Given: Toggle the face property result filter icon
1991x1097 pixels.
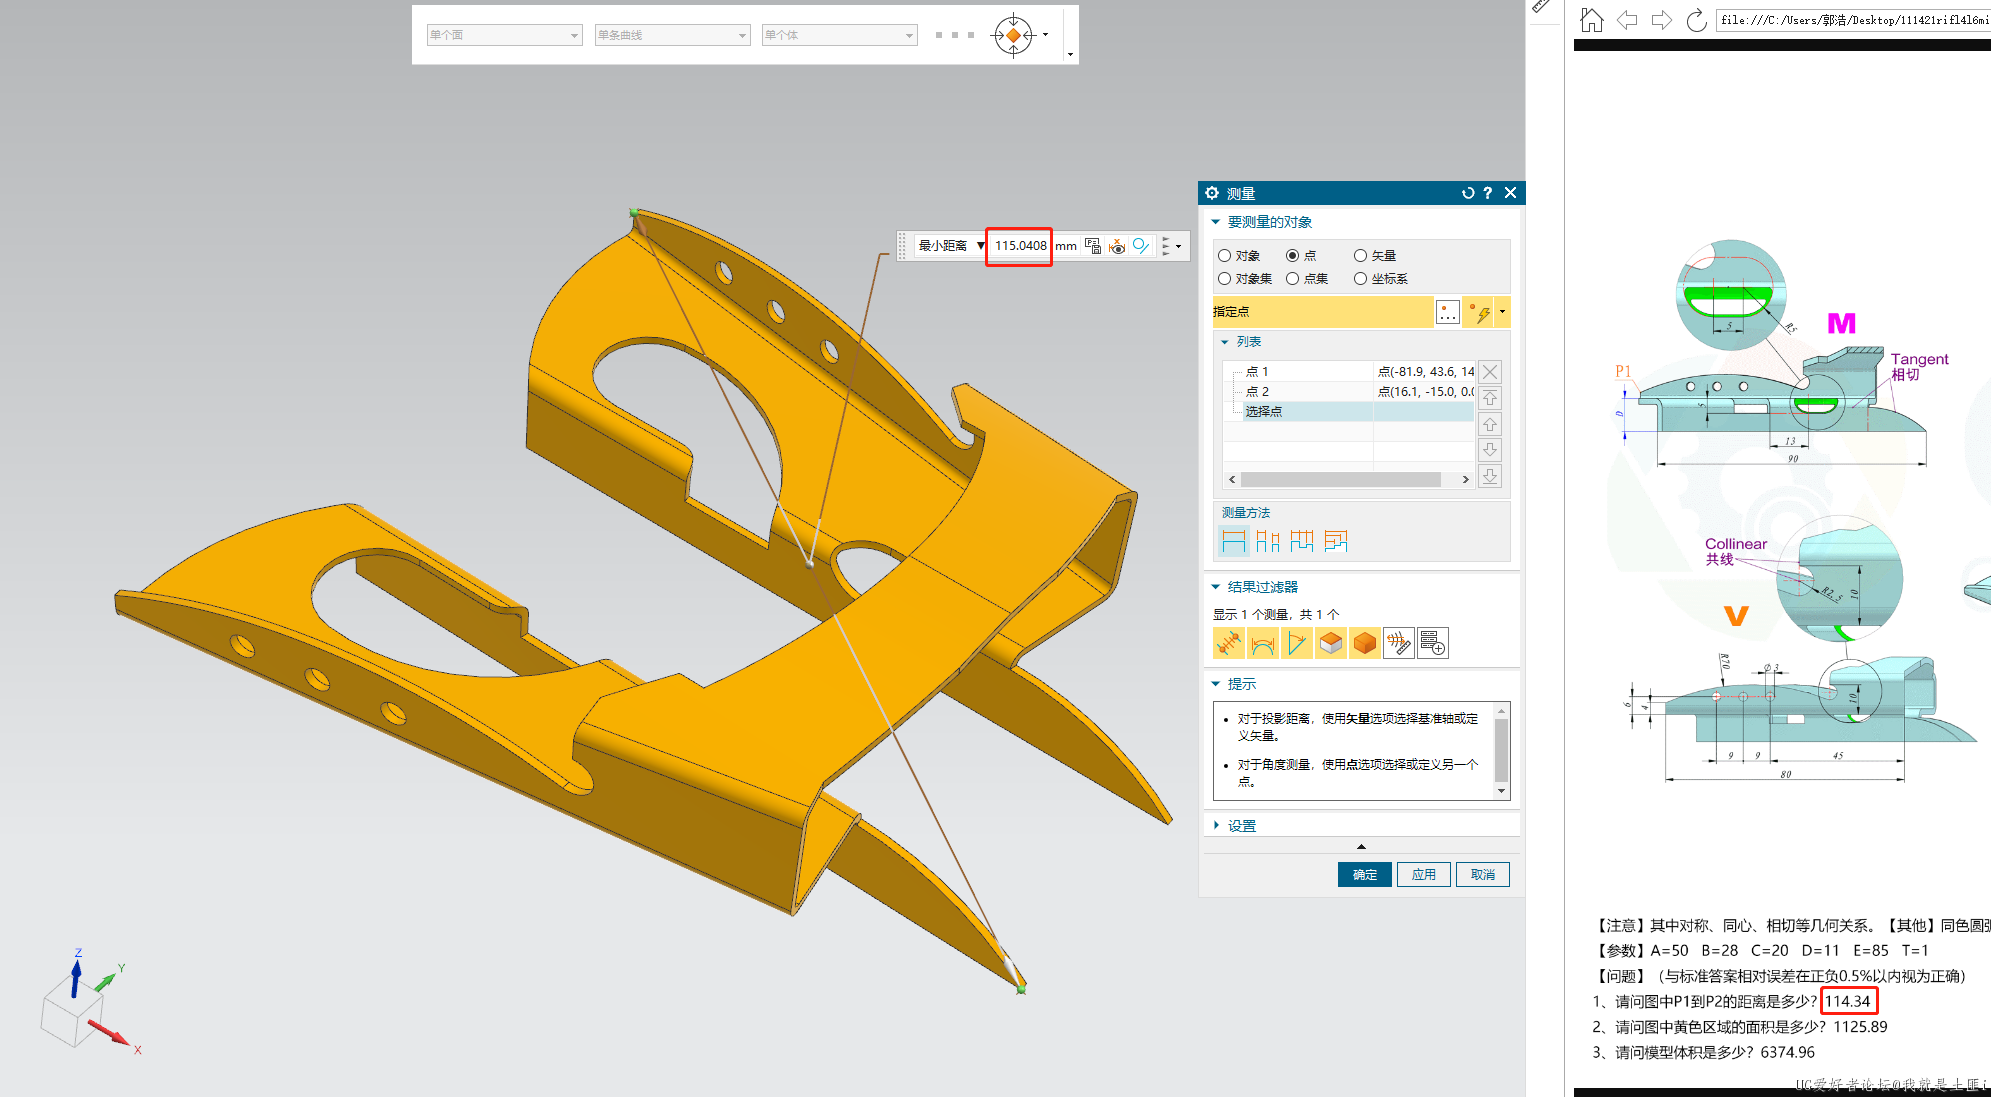Looking at the screenshot, I should [1331, 643].
